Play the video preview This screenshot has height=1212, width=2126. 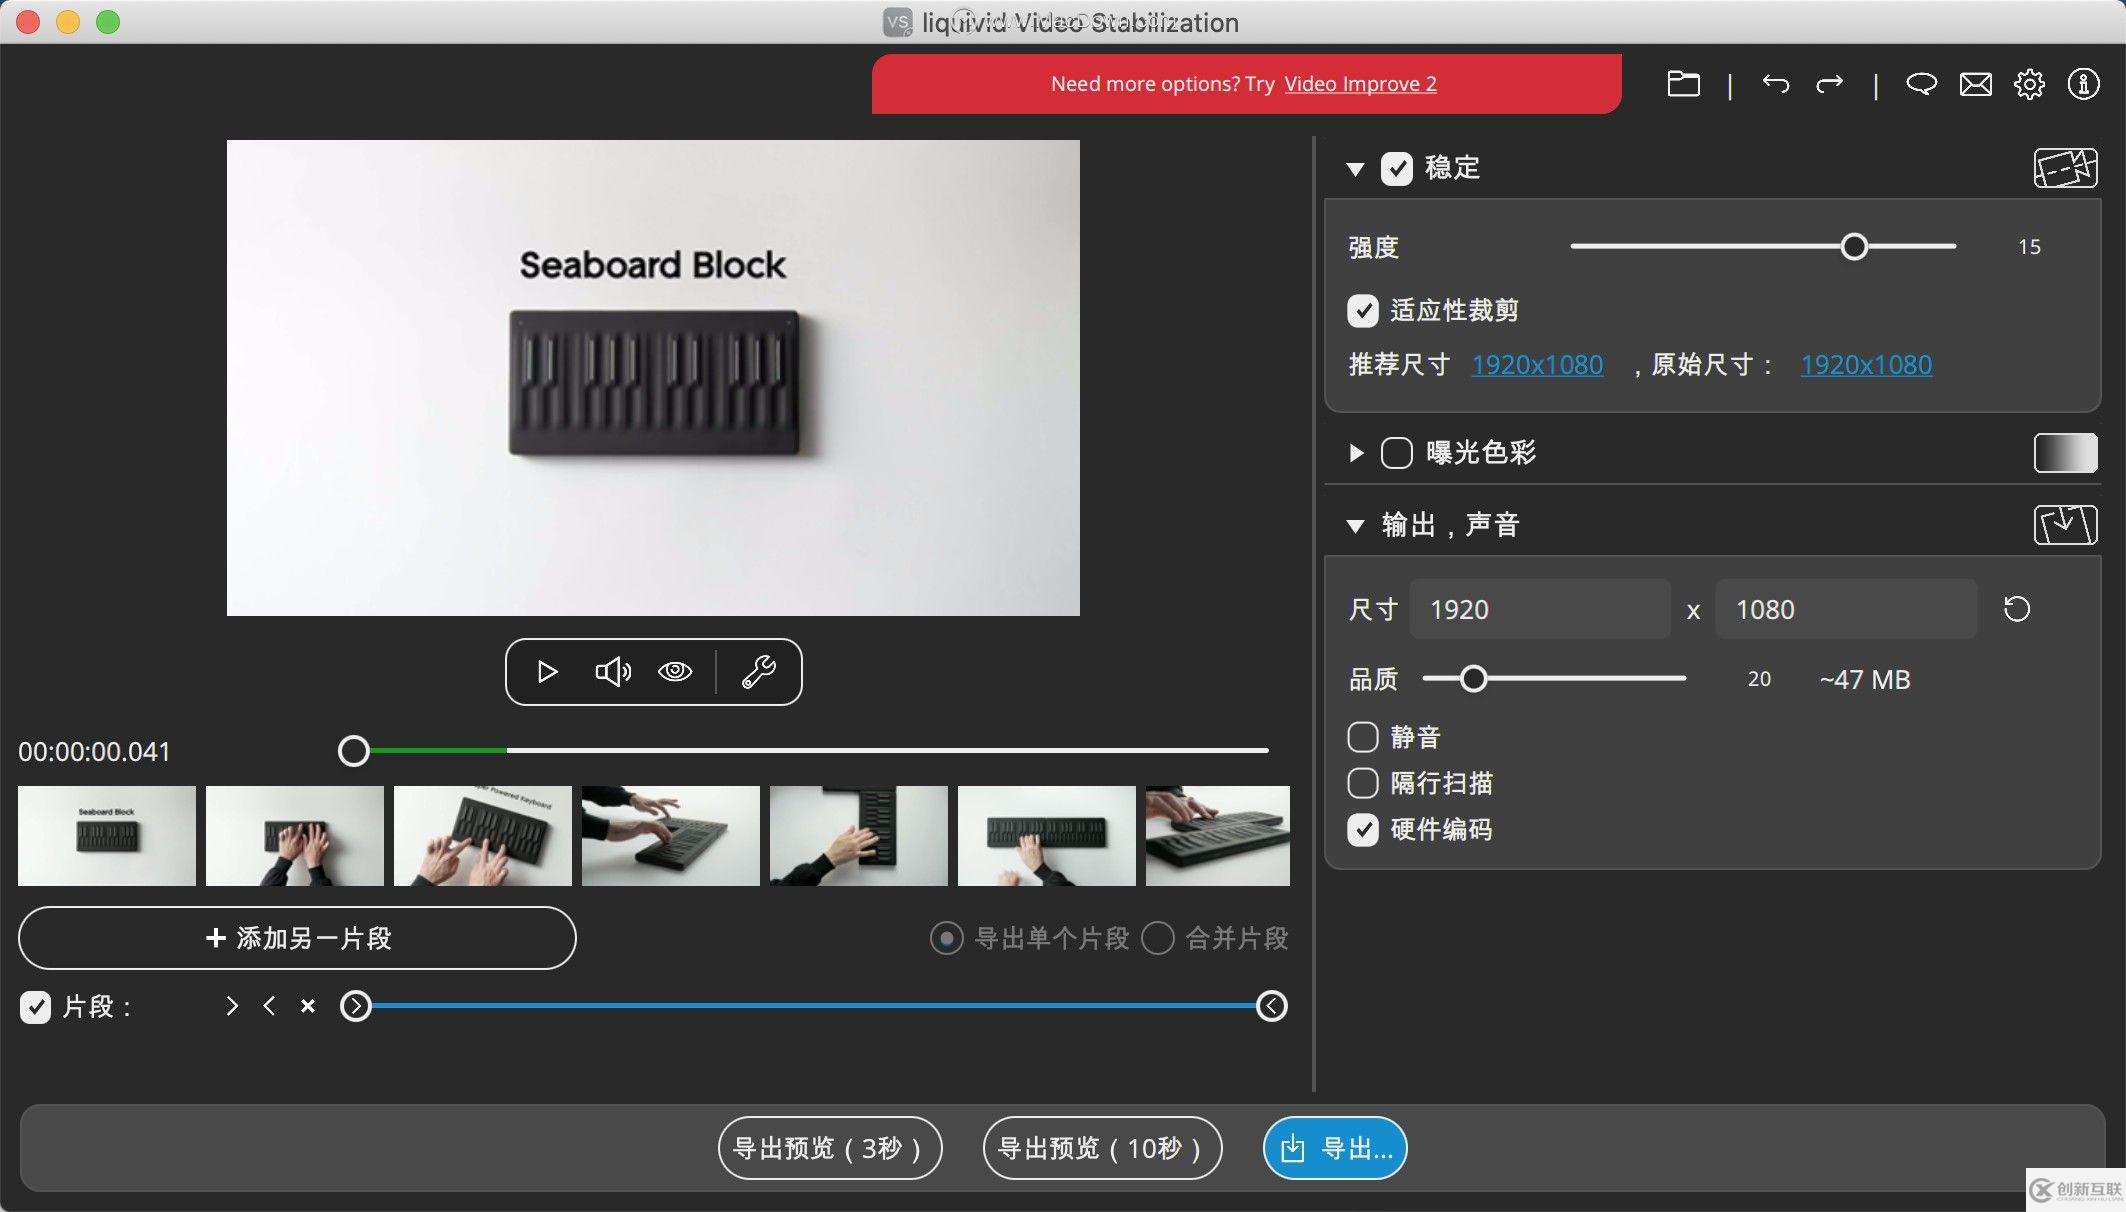coord(547,672)
